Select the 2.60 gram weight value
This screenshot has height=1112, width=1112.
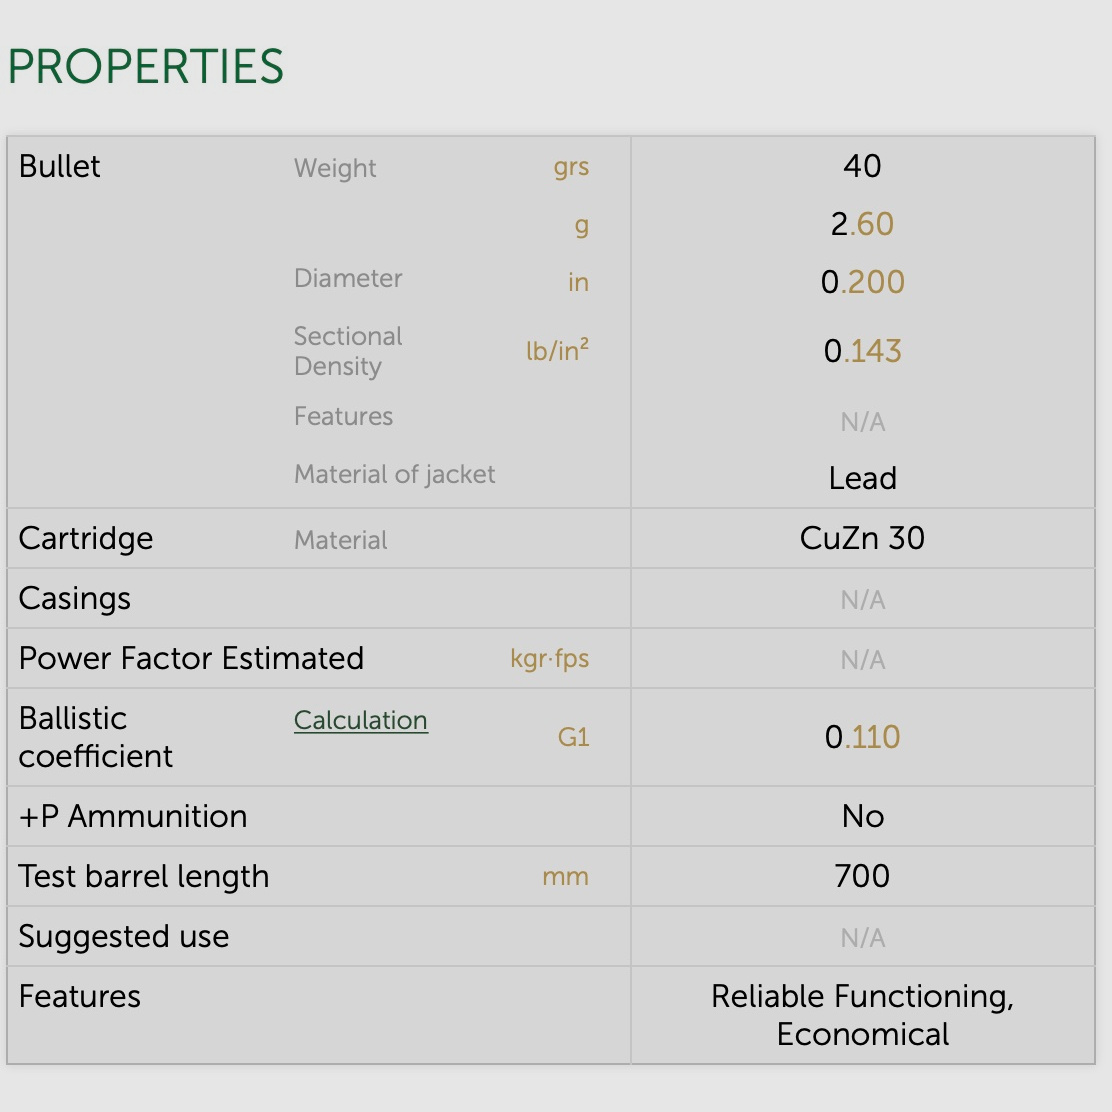862,224
